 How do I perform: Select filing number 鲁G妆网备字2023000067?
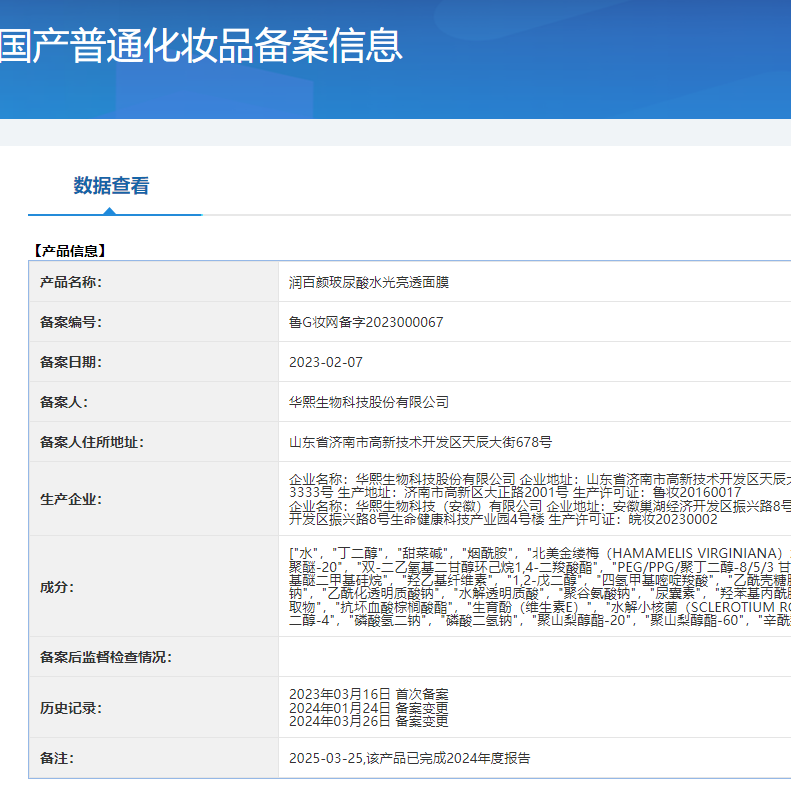coord(366,322)
